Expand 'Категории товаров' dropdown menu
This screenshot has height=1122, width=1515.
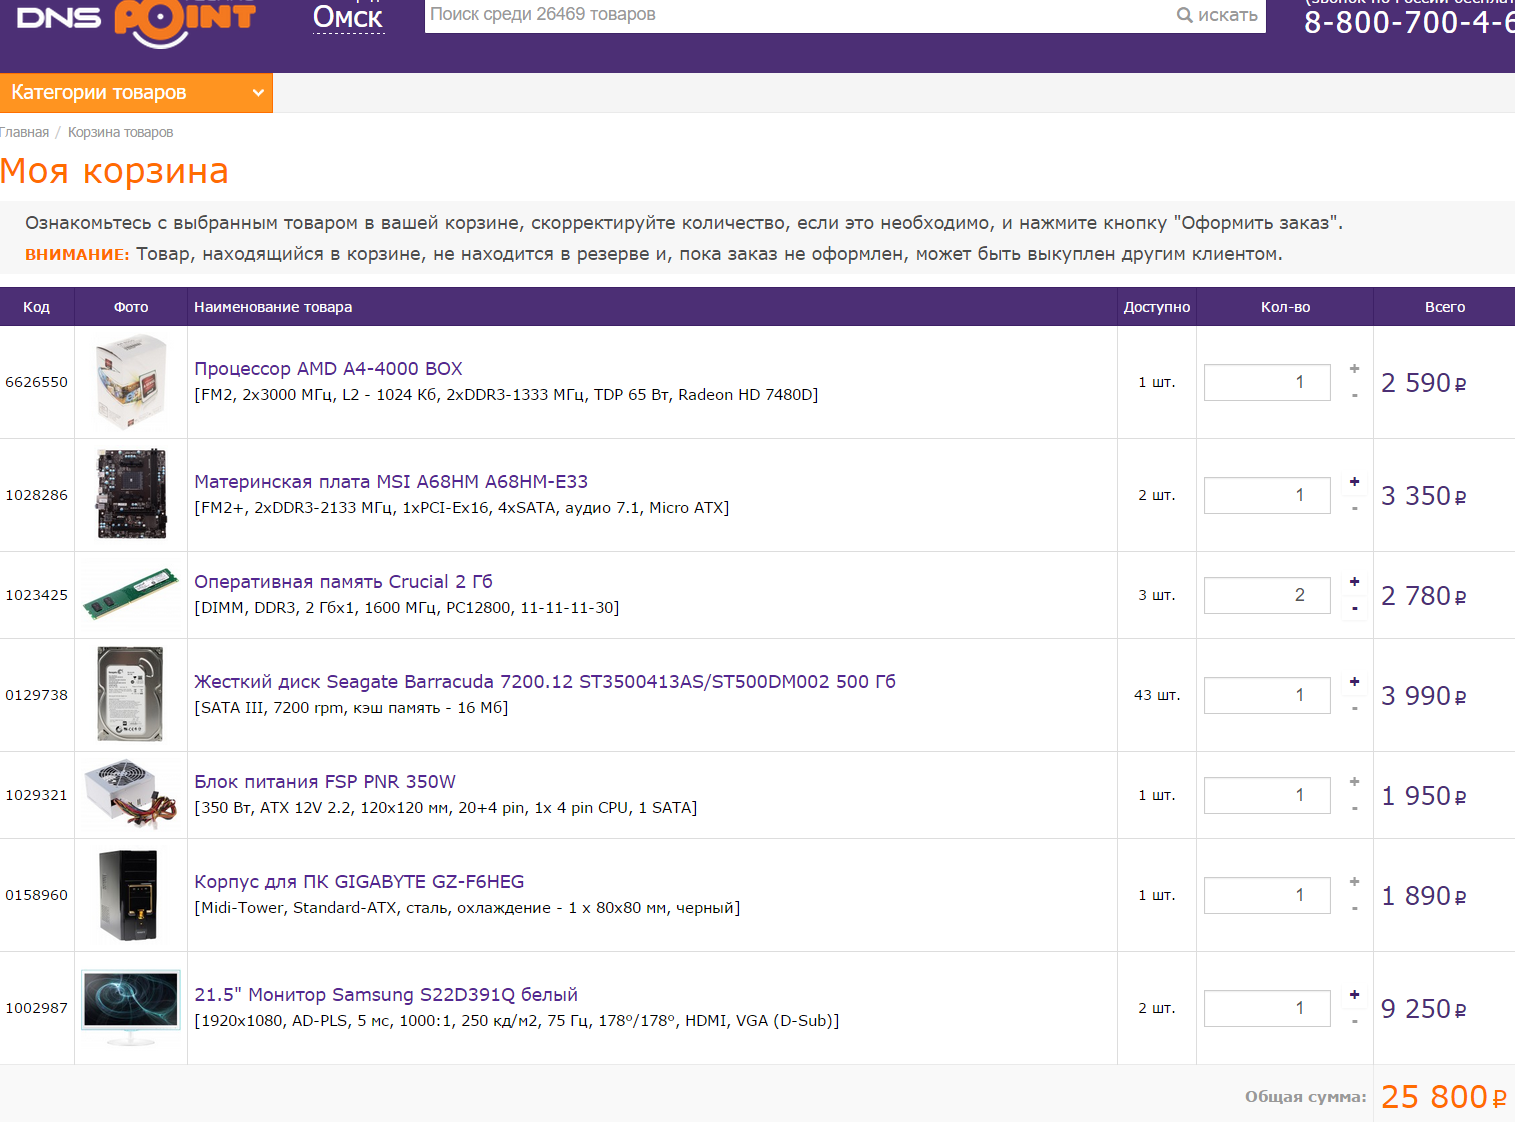tap(136, 93)
